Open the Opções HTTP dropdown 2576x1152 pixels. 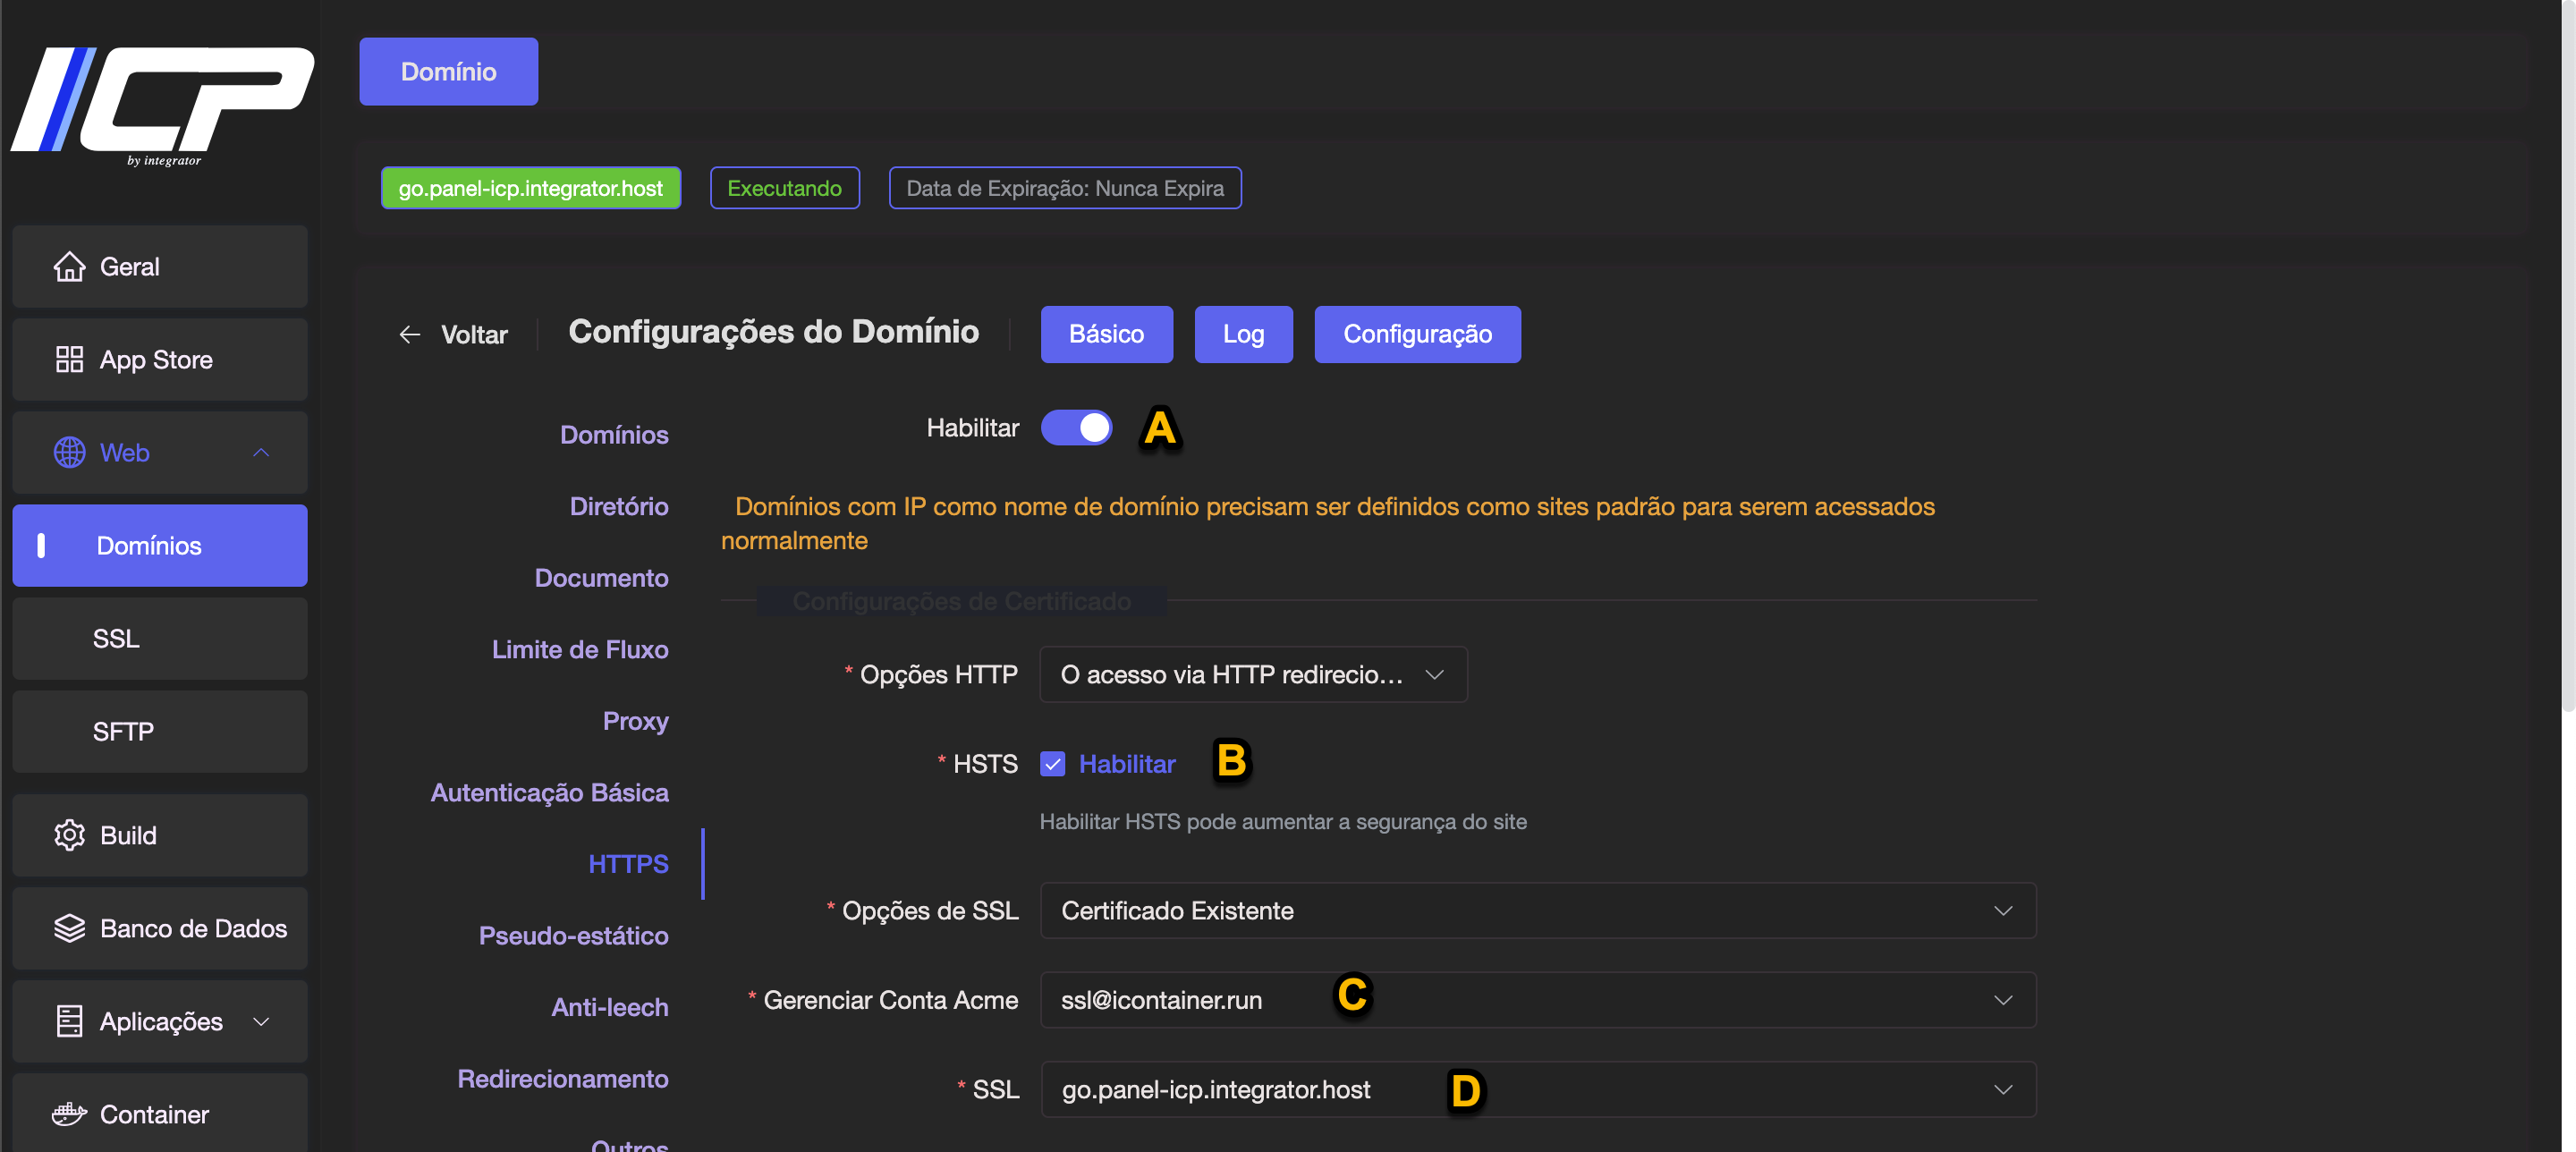[1252, 675]
